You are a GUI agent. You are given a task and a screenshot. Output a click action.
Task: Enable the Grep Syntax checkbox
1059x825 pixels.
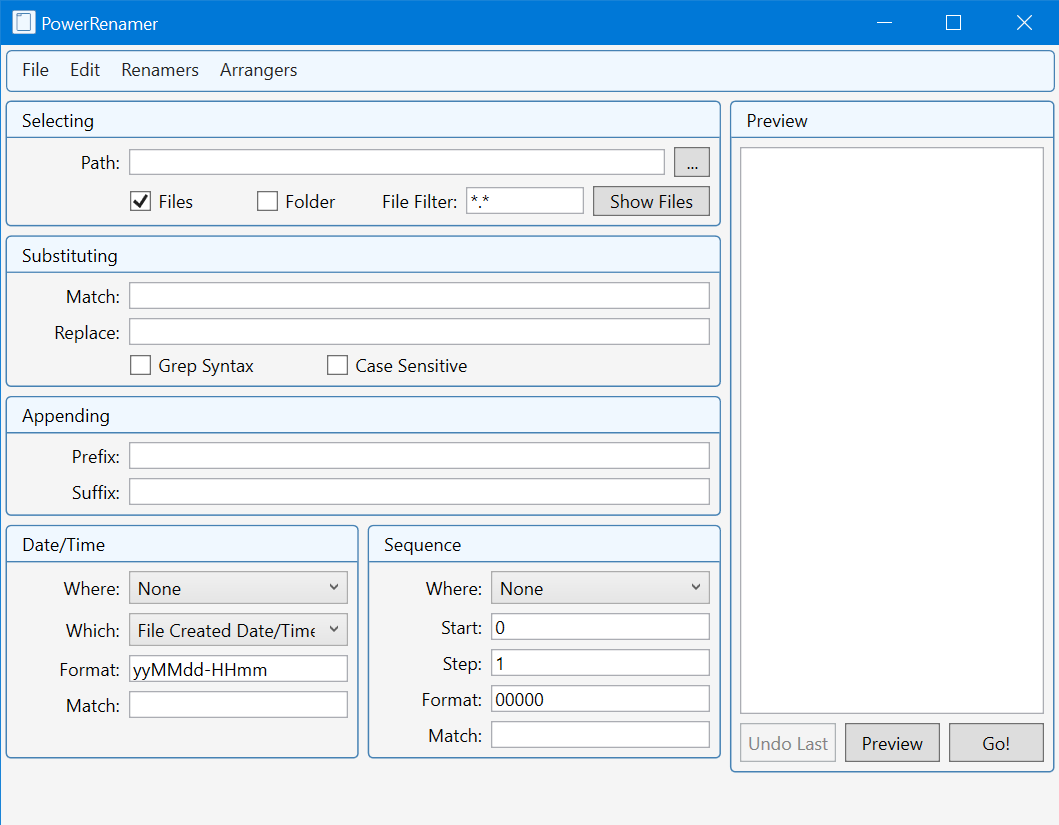tap(140, 365)
